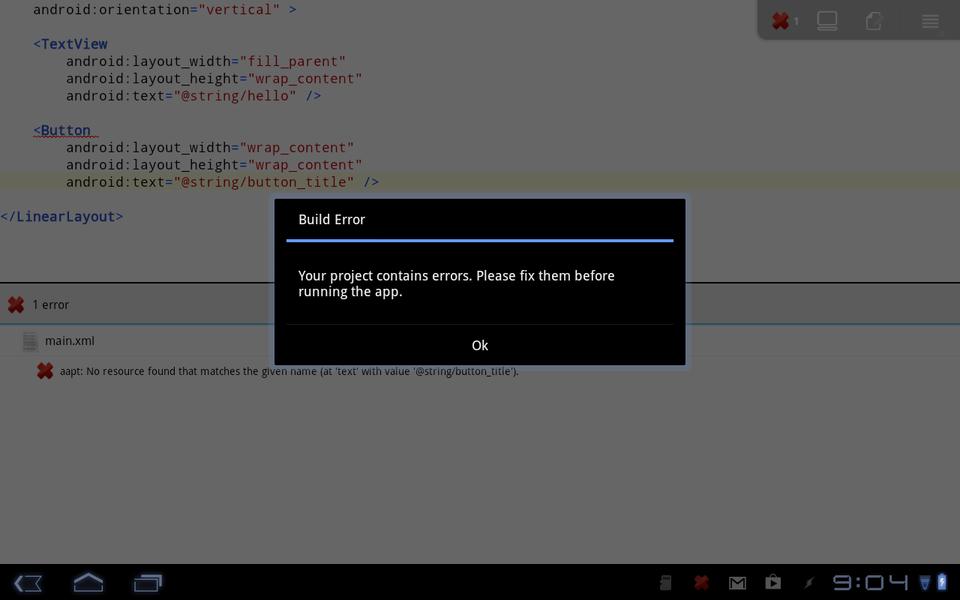Open the SD card notification icon
Image resolution: width=960 pixels, height=600 pixels.
(666, 583)
